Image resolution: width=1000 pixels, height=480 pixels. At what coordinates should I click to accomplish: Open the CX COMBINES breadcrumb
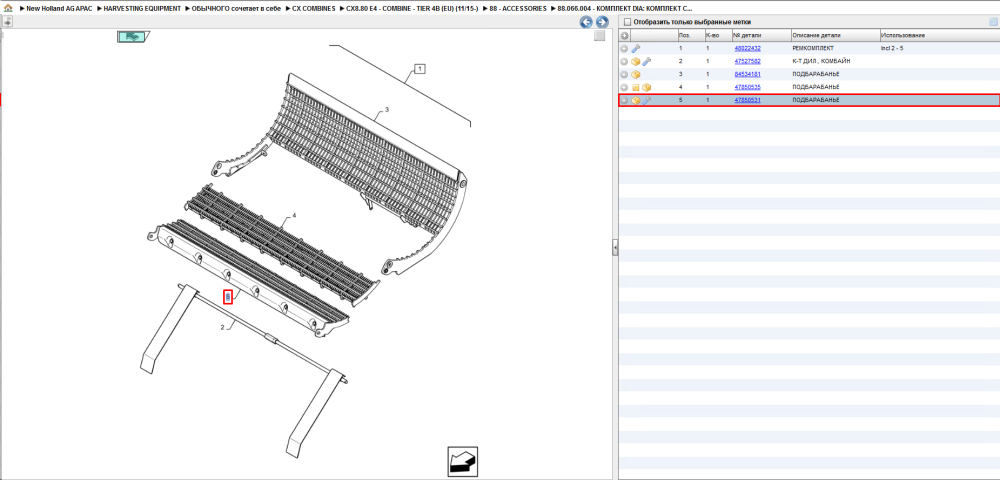coord(314,9)
